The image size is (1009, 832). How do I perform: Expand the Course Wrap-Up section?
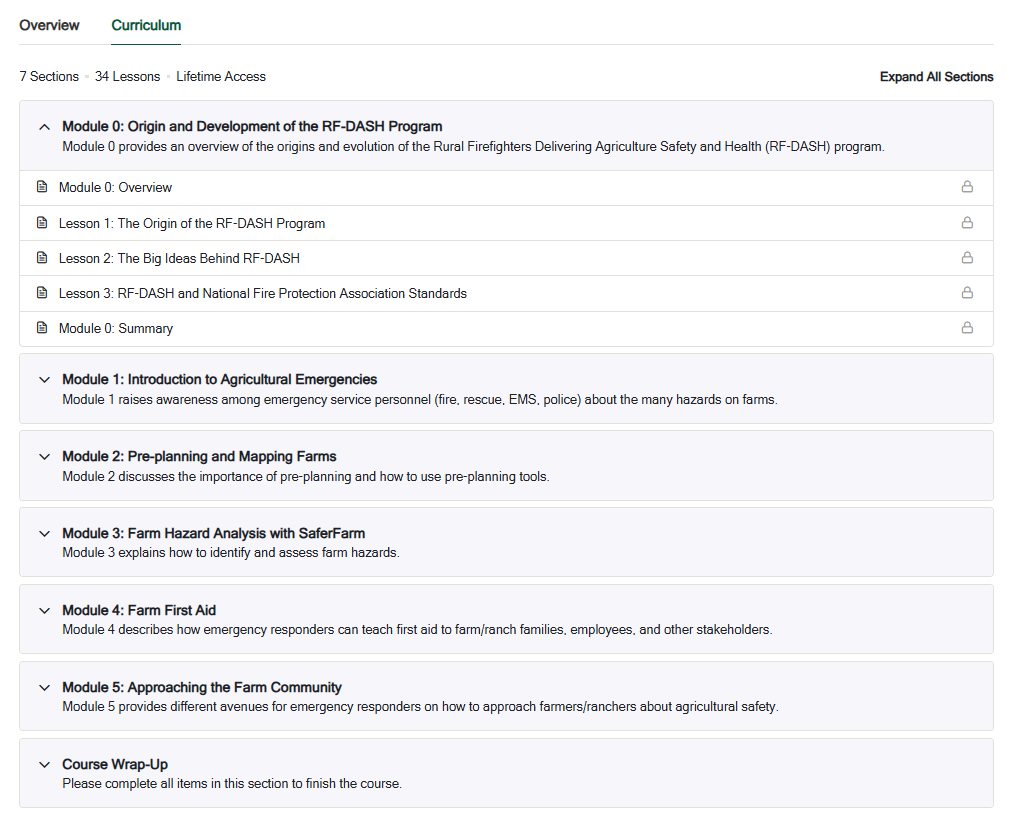pos(44,765)
